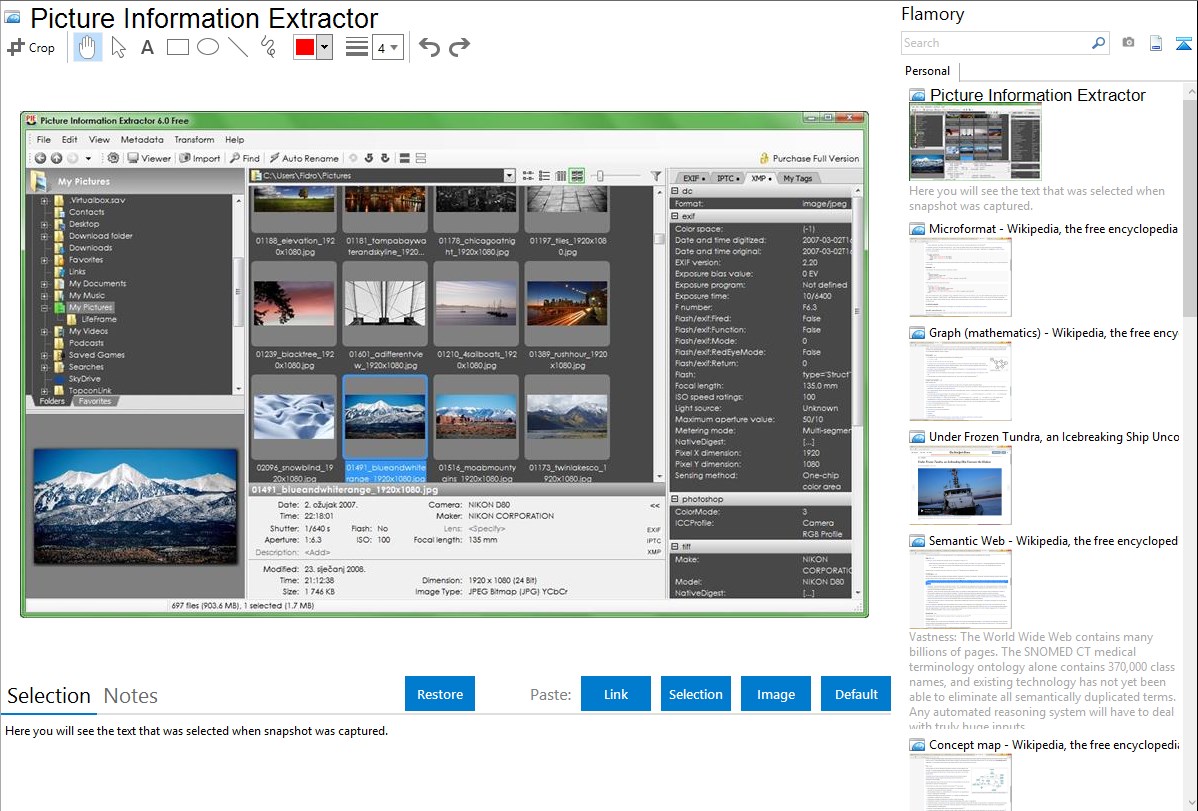Click the Viewer toolbar button in snapshot

click(x=149, y=158)
